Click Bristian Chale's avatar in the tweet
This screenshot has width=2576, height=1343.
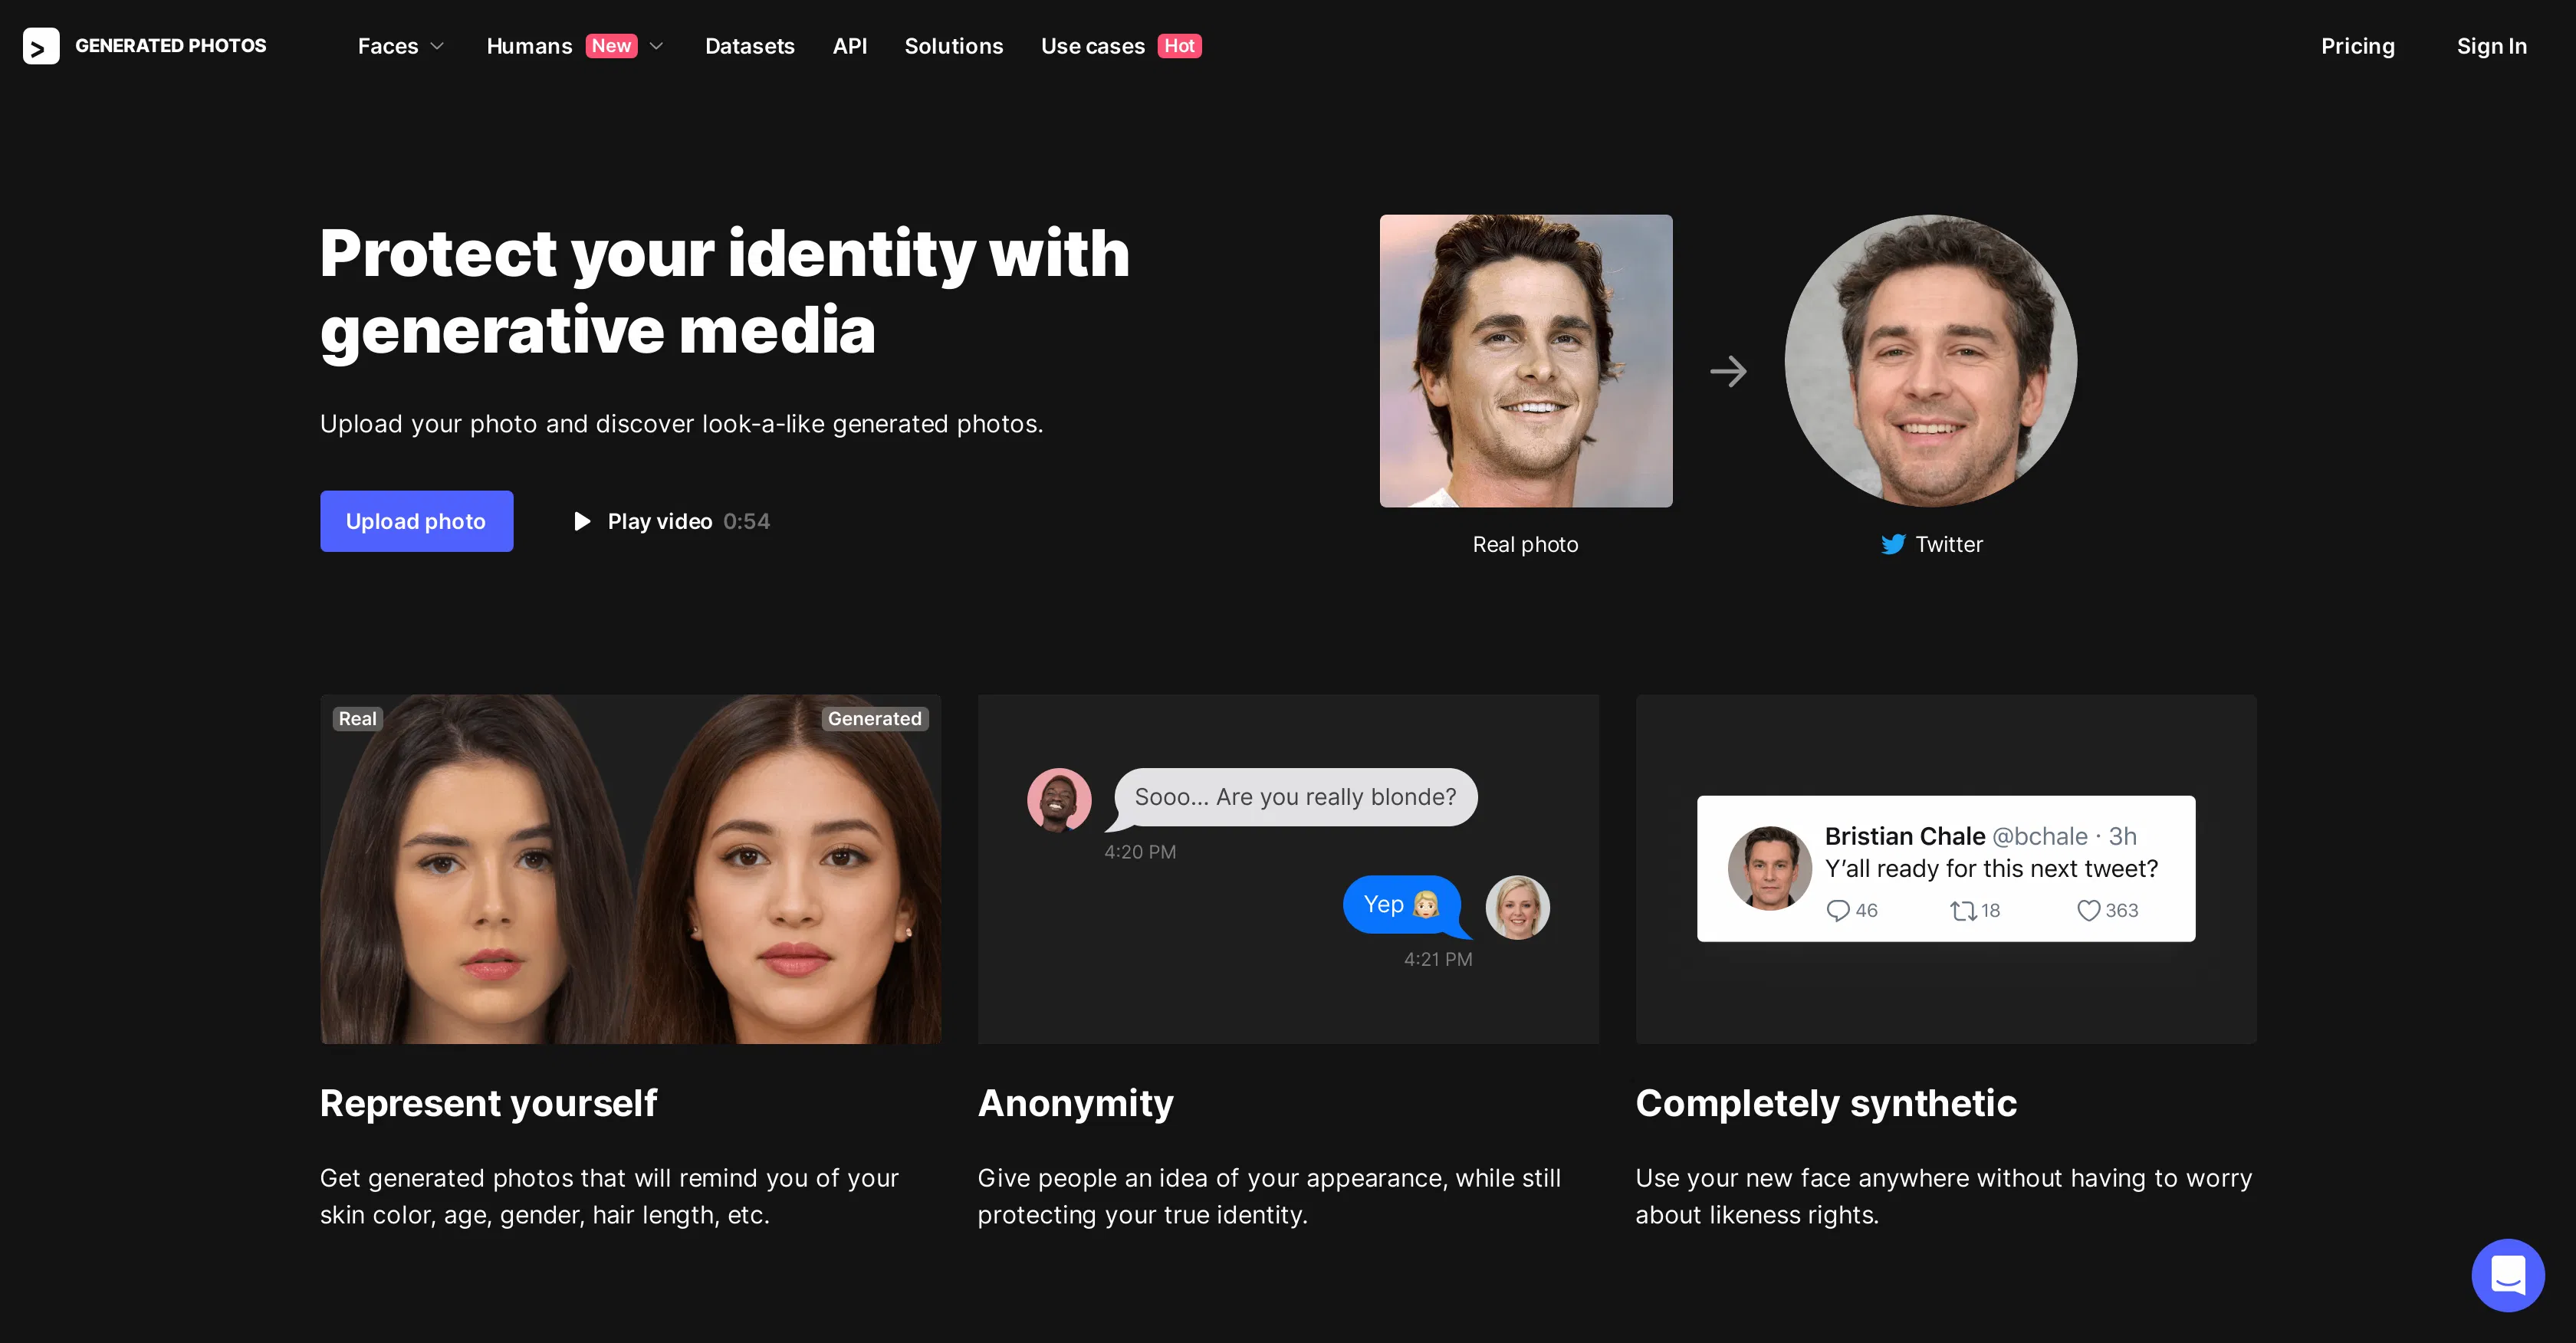click(1769, 868)
